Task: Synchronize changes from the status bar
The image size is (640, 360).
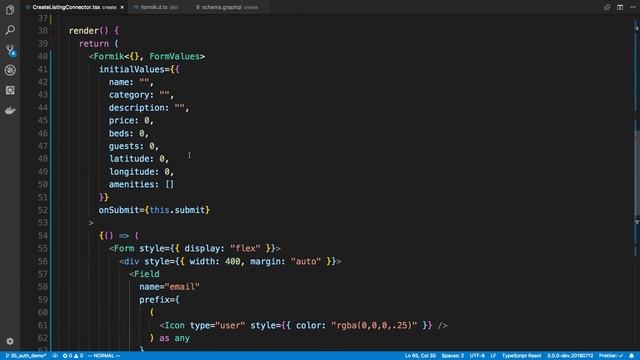Action: tap(55, 356)
